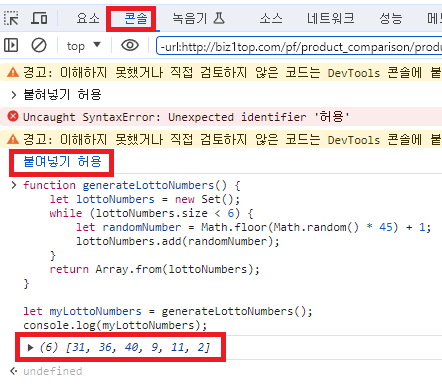Image resolution: width=442 pixels, height=384 pixels.
Task: Click the lottoNumbers.add(randomNumber); line
Action: coord(178,241)
